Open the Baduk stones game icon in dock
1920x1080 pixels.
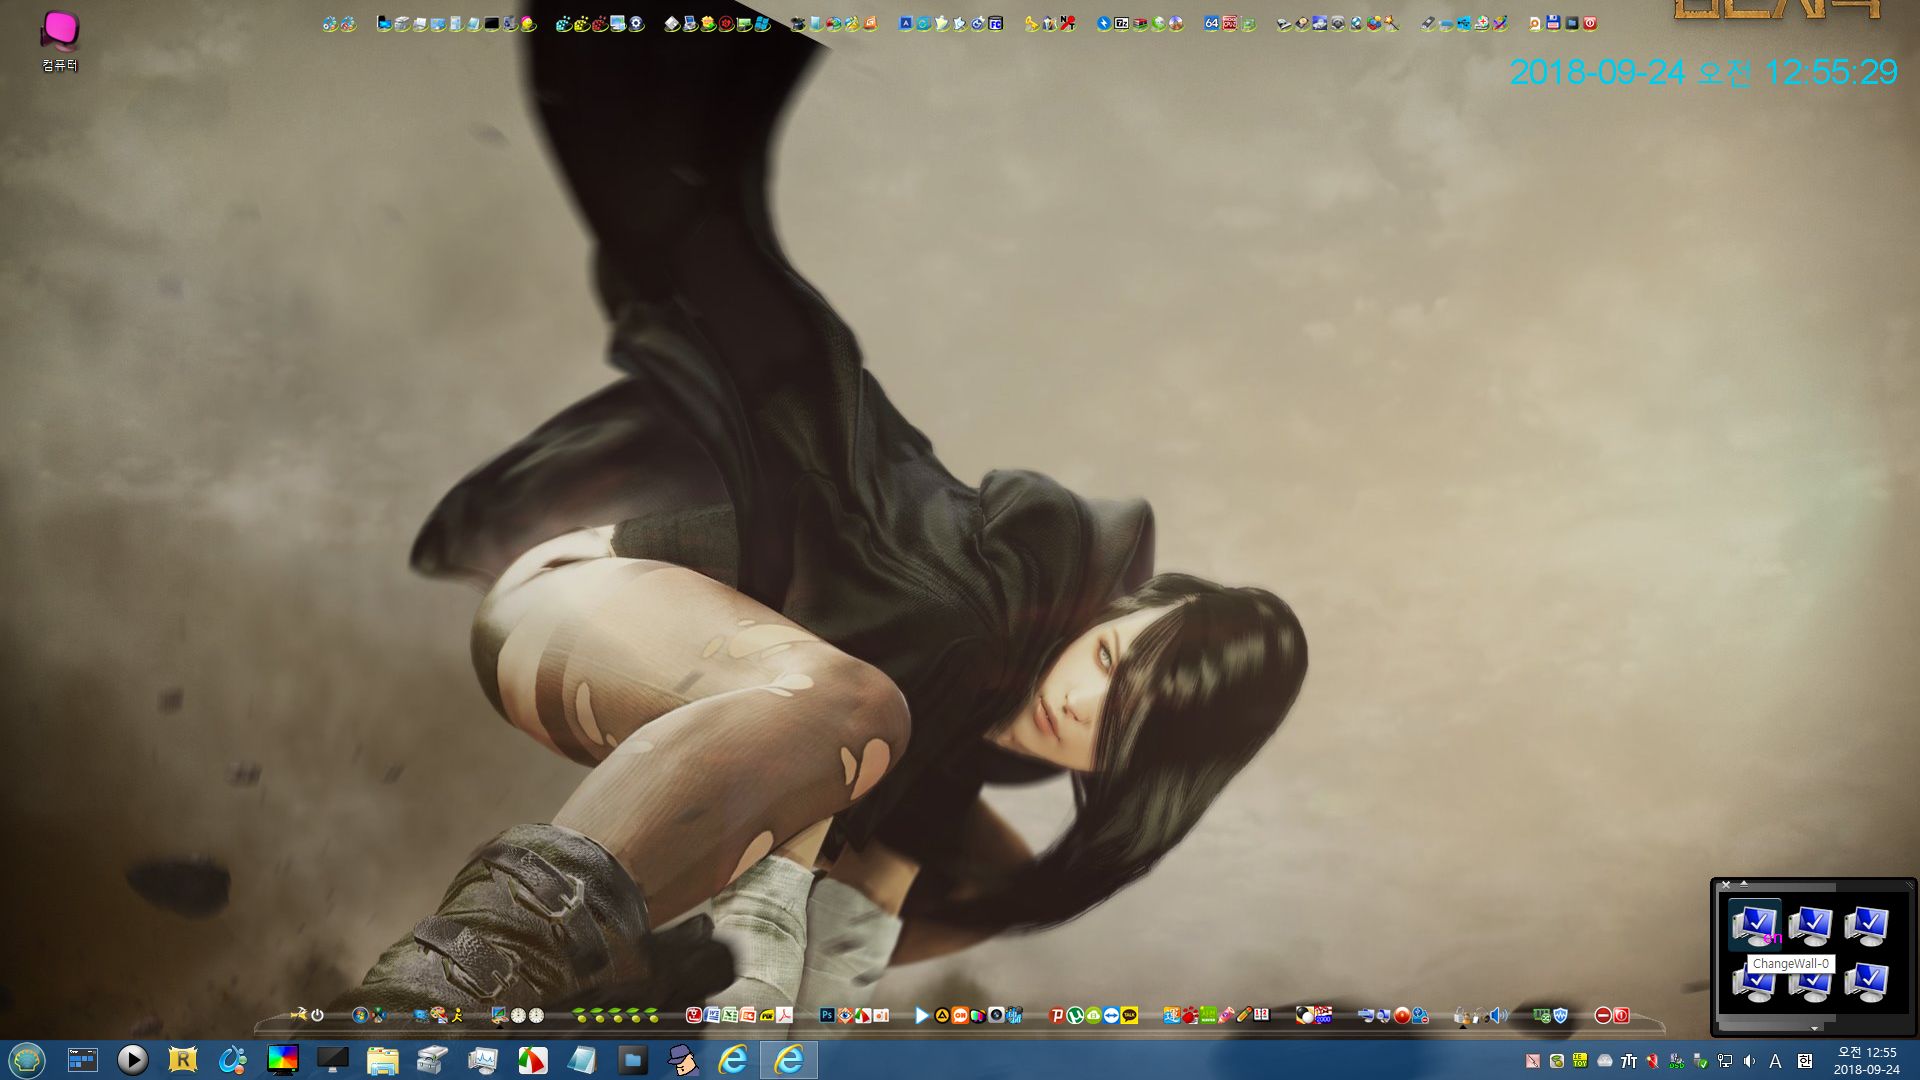pos(1305,1015)
